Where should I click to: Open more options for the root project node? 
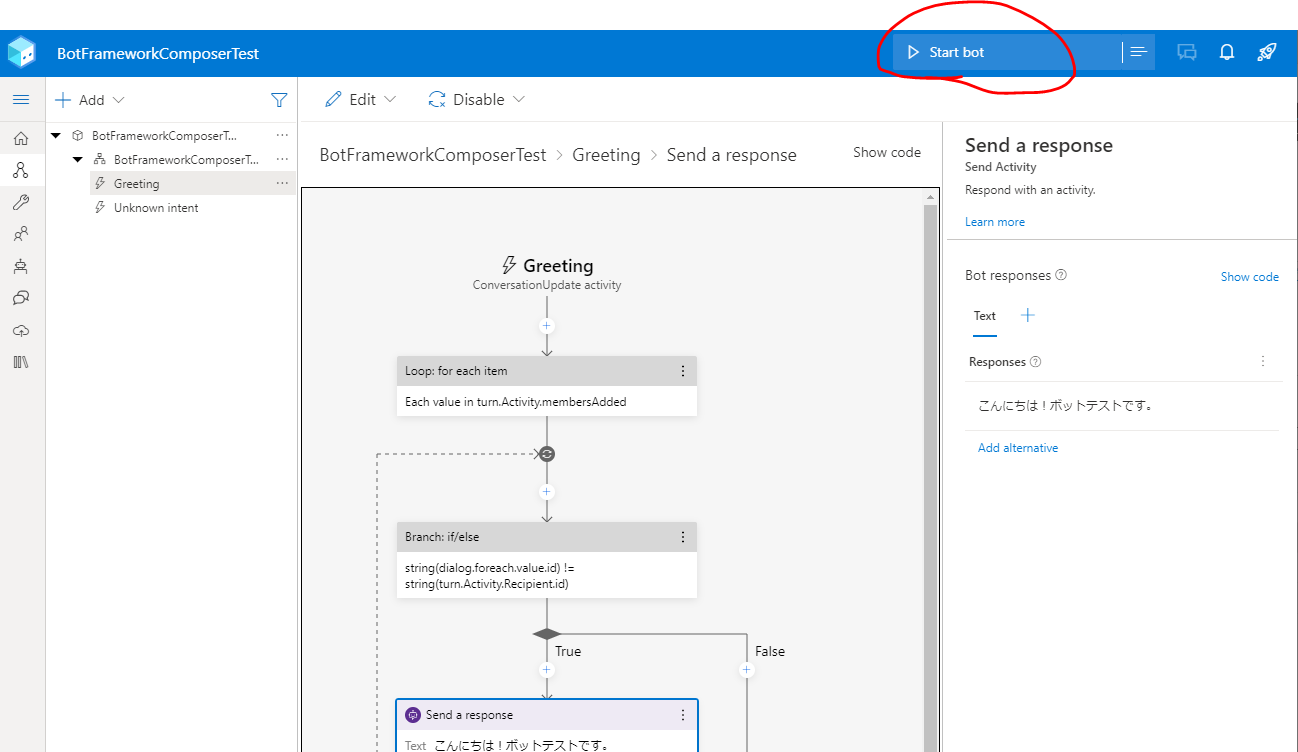(283, 135)
